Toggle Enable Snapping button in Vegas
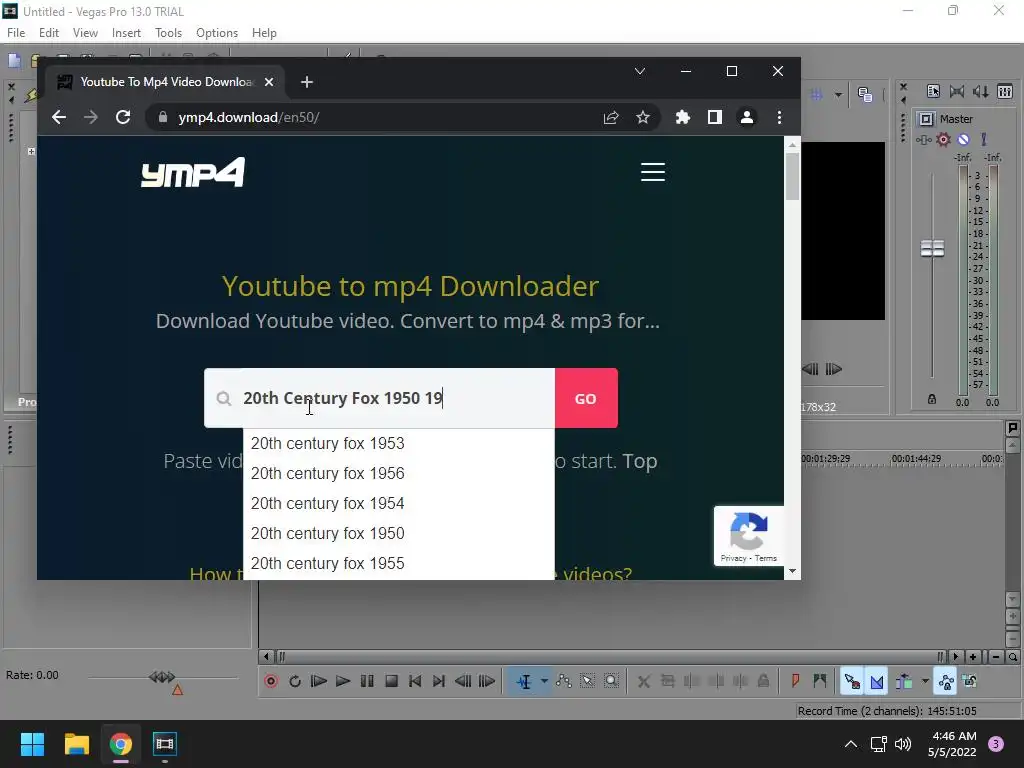 [852, 681]
